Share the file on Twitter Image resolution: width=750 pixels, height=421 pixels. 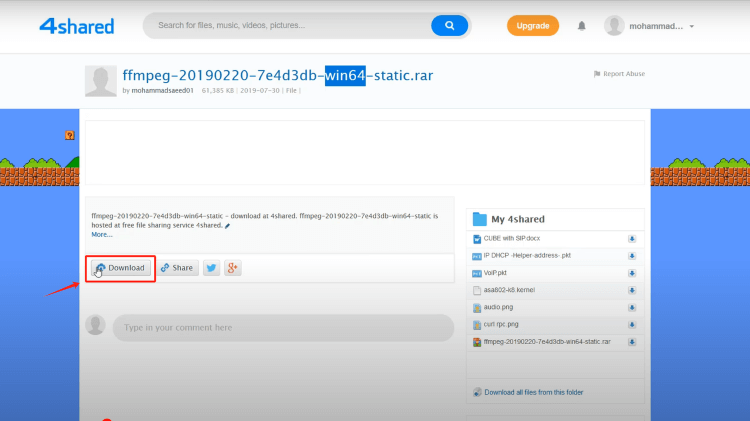point(211,268)
